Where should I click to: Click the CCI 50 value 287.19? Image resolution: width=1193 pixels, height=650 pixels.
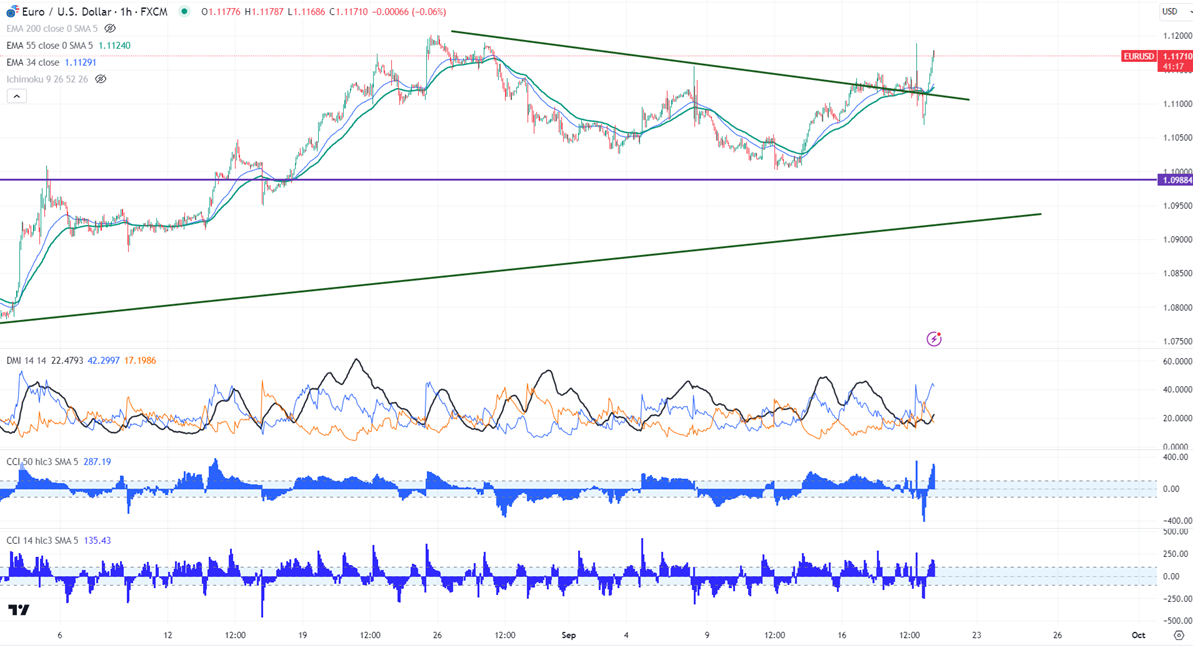pos(97,462)
